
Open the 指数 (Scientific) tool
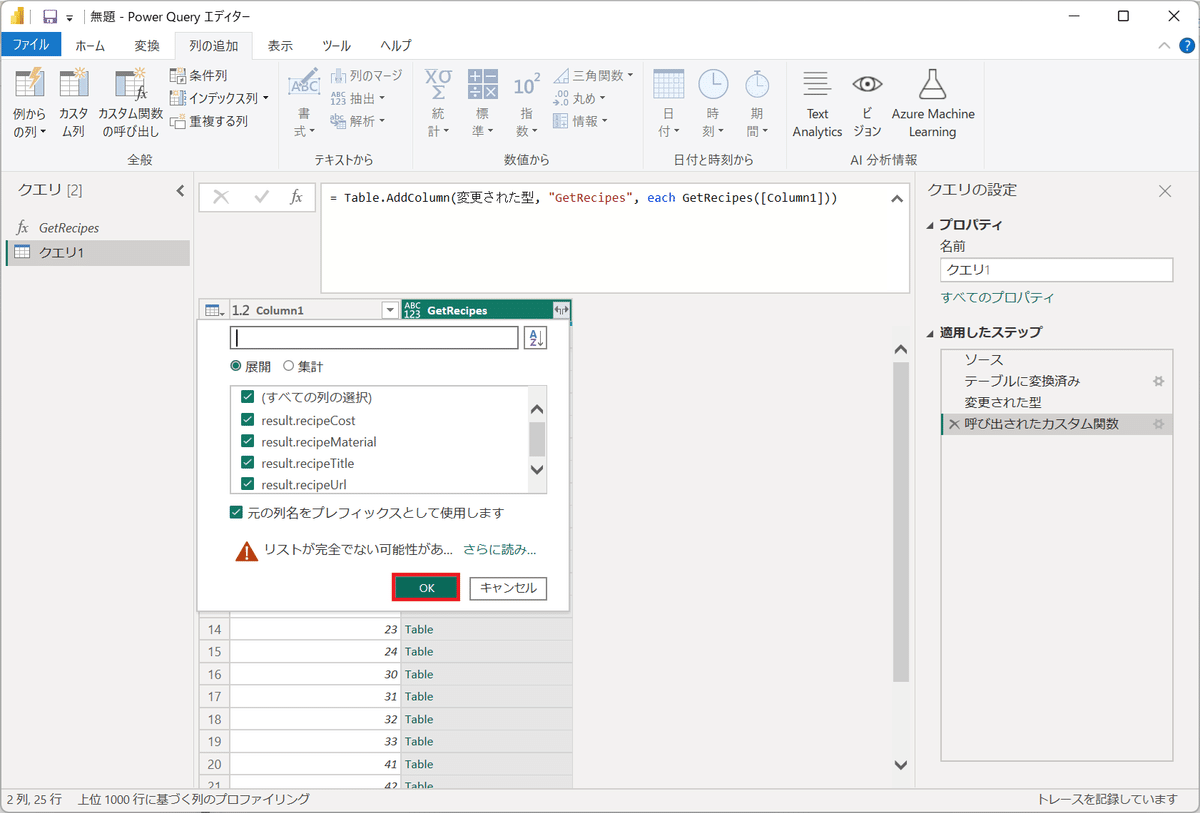tap(527, 103)
